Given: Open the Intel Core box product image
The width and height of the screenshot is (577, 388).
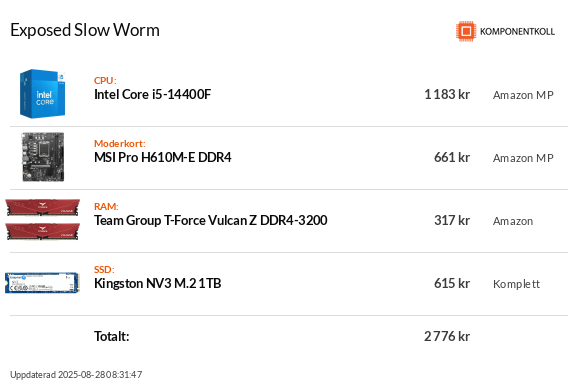Looking at the screenshot, I should (43, 94).
